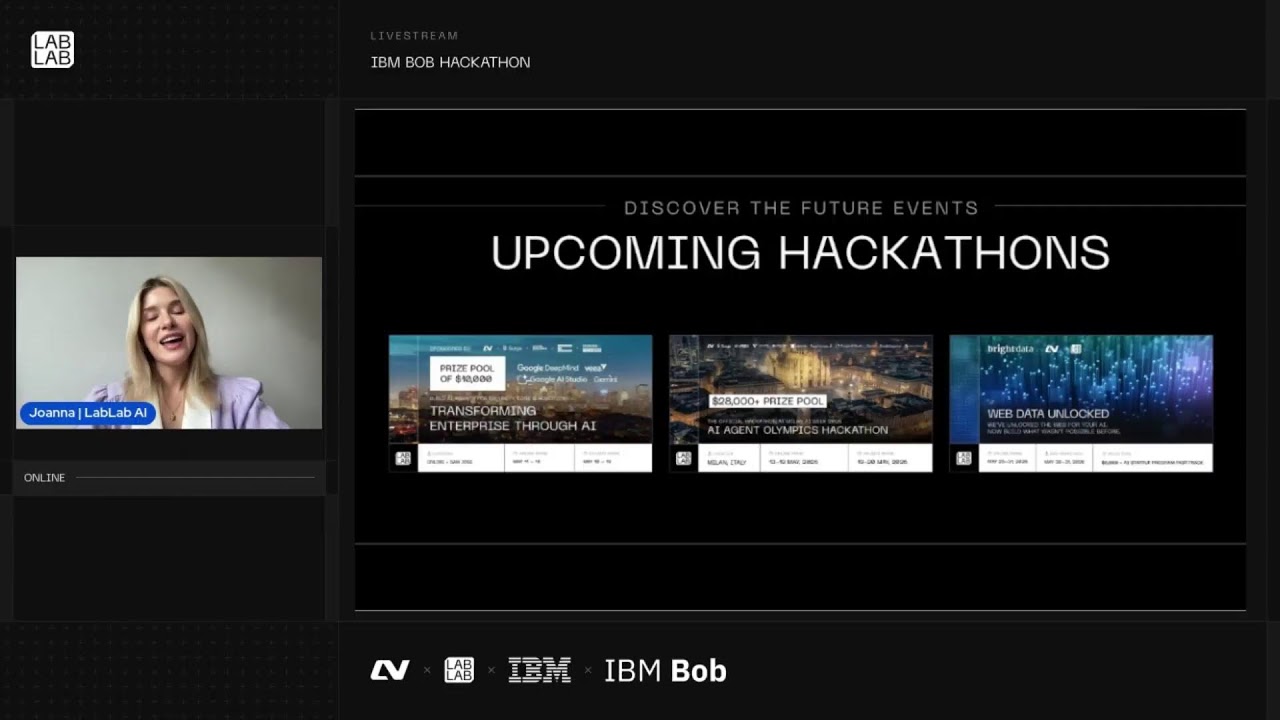This screenshot has height=720, width=1280.
Task: Click the LabLab logo in top-left corner
Action: 52,49
